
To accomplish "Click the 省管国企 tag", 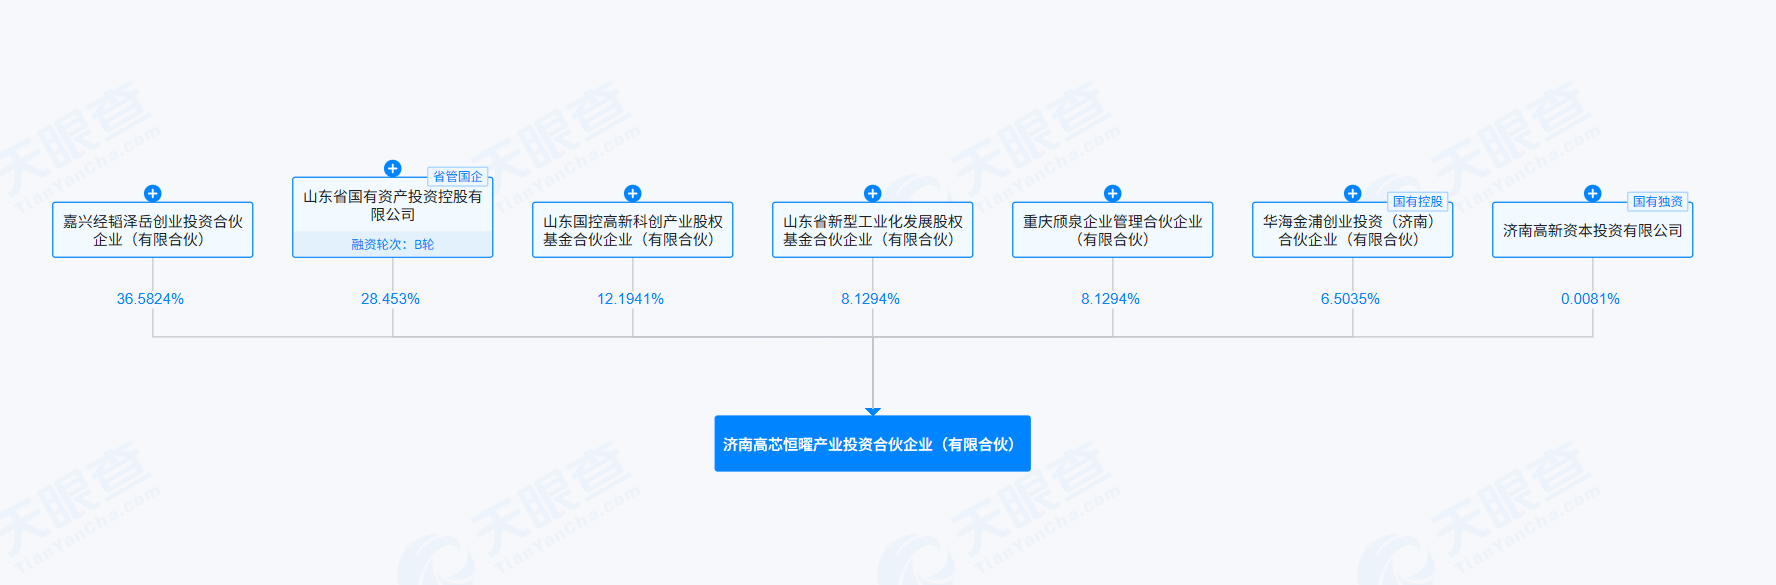I will (x=457, y=177).
